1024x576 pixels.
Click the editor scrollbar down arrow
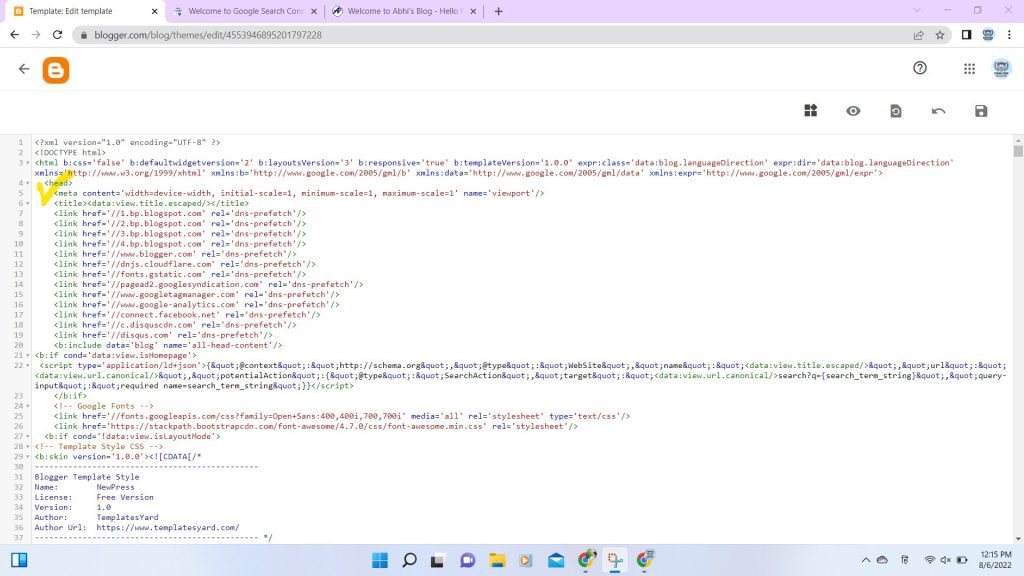(1017, 539)
